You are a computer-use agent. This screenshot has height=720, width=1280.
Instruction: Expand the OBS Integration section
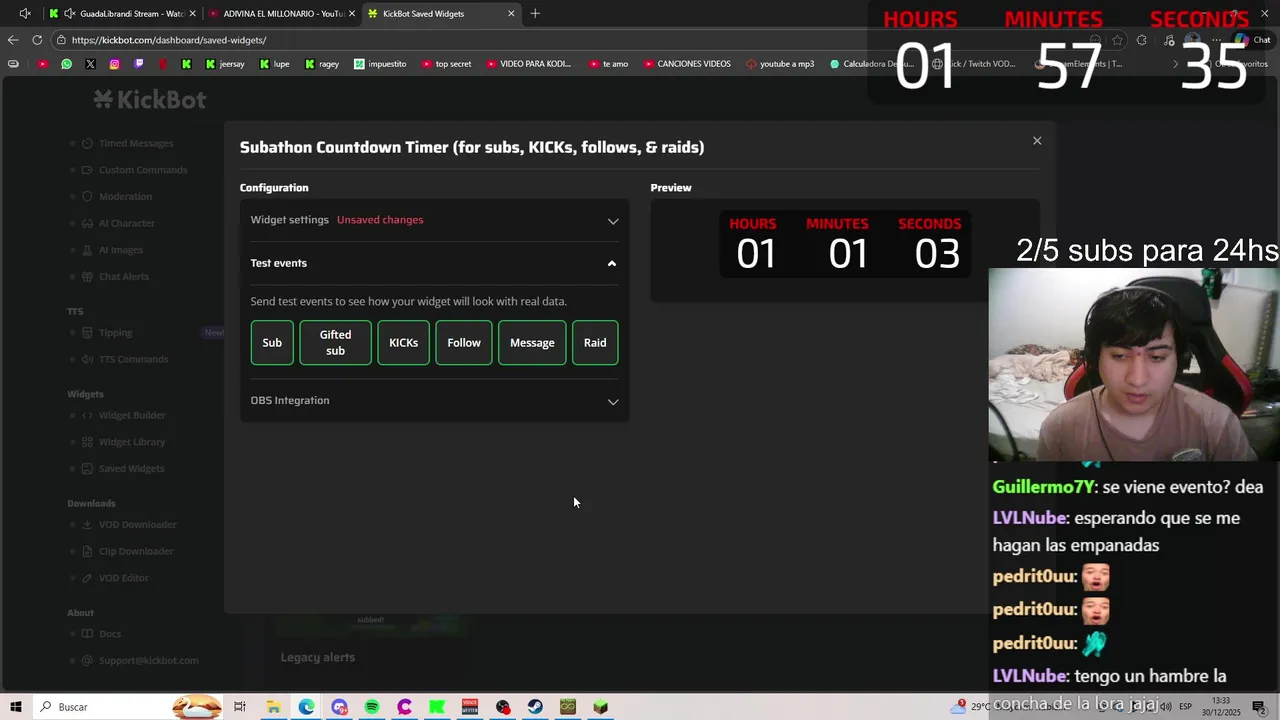(434, 401)
